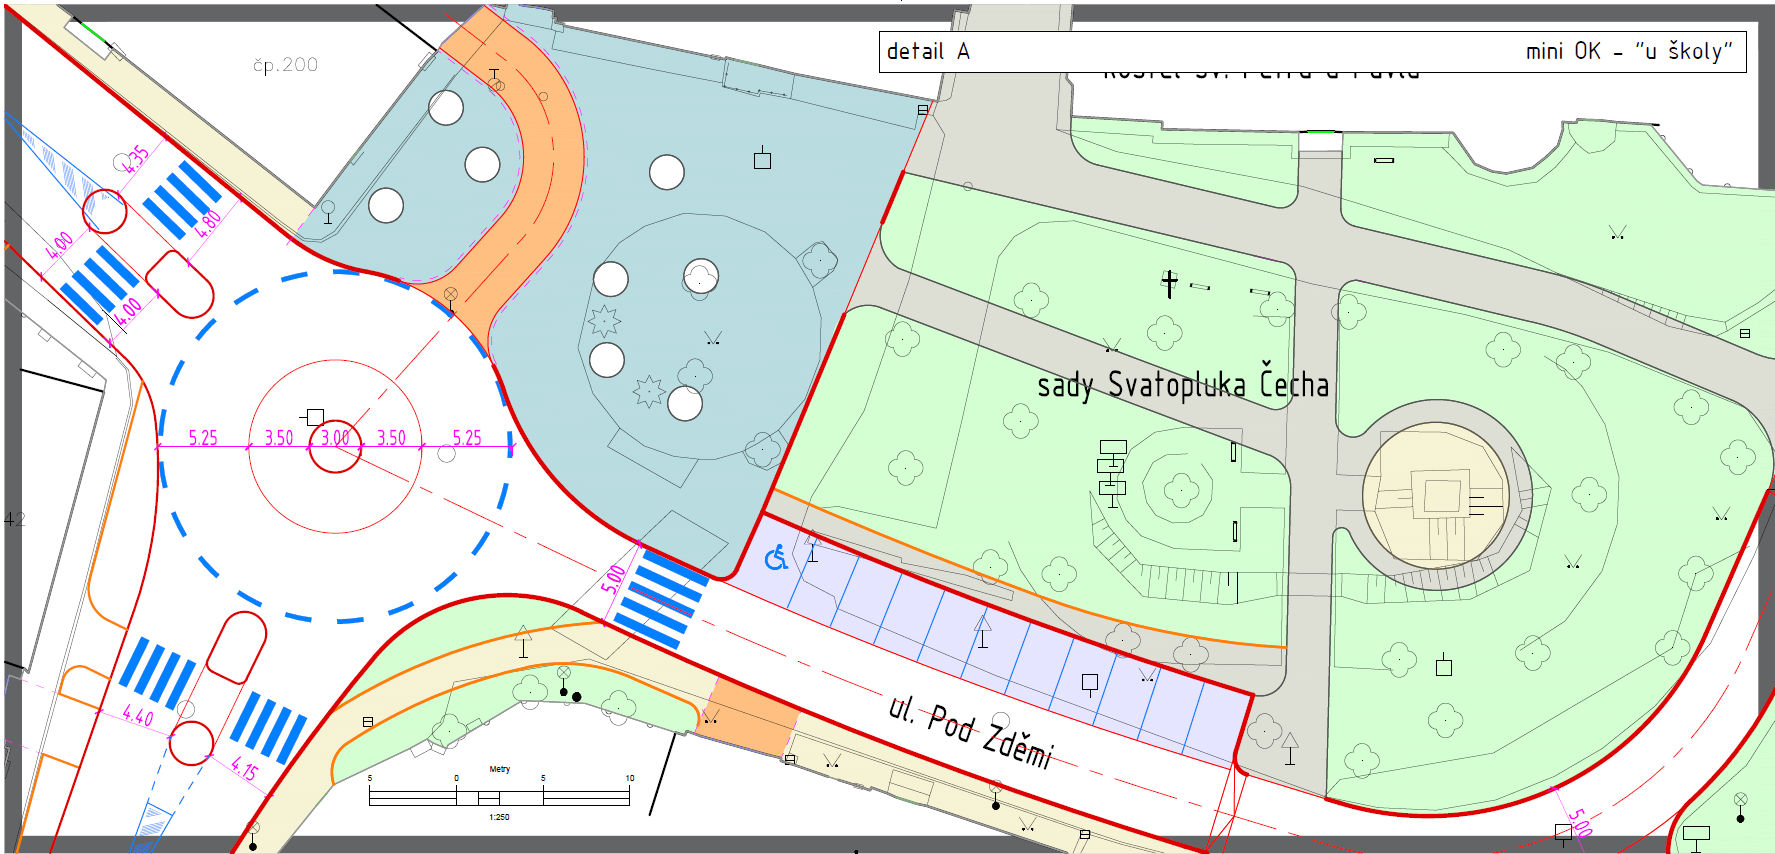This screenshot has height=854, width=1775.
Task: Click the upper six-pointed star symbol on the plaza
Action: pyautogui.click(x=604, y=321)
